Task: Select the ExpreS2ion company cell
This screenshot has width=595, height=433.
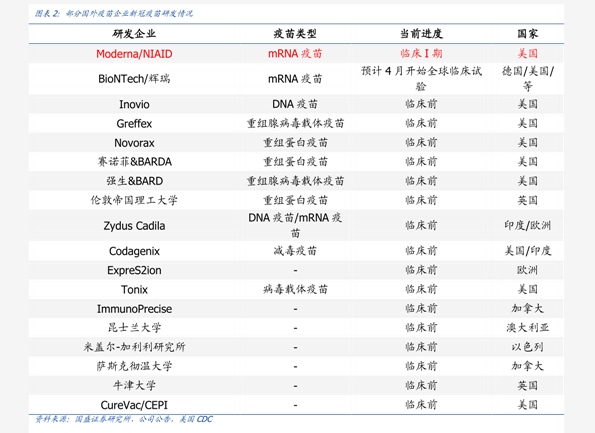Action: click(134, 271)
